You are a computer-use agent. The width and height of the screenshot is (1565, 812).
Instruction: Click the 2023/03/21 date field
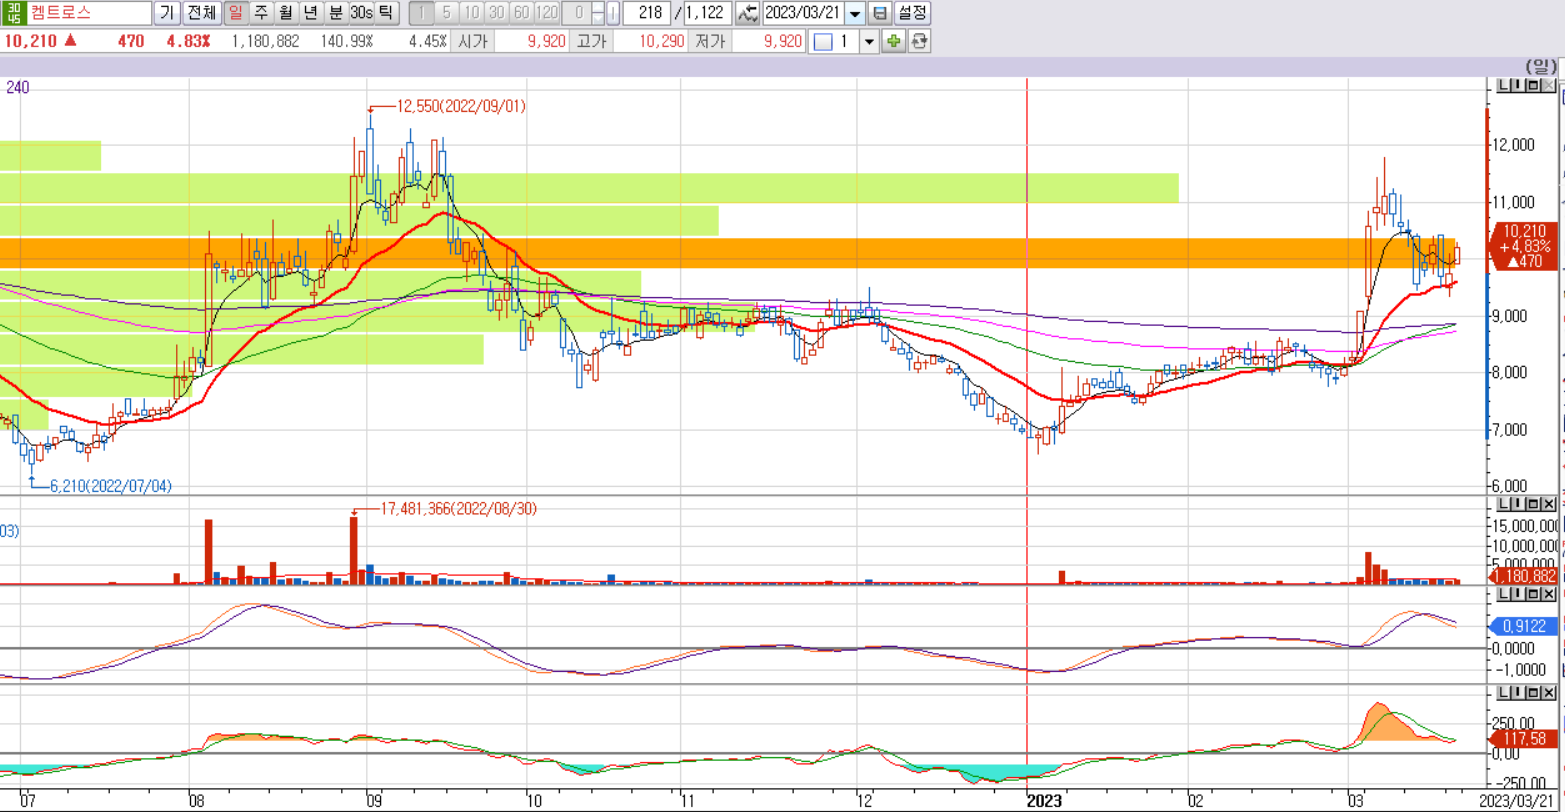point(804,13)
